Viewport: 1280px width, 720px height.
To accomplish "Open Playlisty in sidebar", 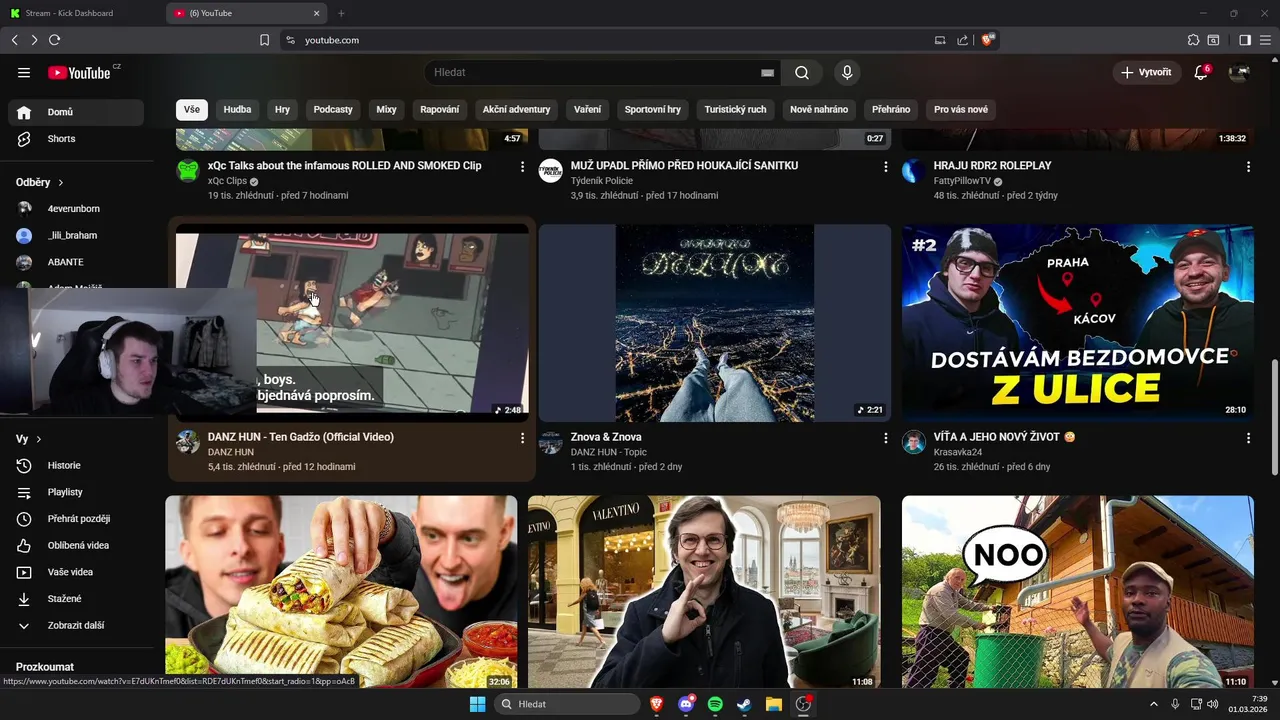I will coord(76,492).
